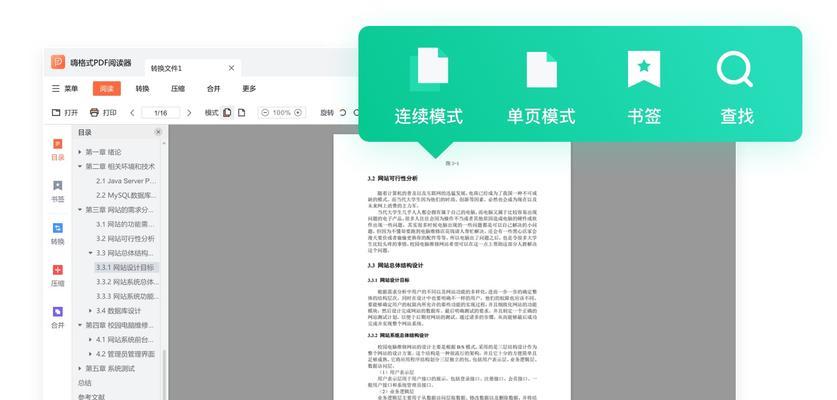Open outline entry 3.3.3 网站系统功能

(x=127, y=296)
